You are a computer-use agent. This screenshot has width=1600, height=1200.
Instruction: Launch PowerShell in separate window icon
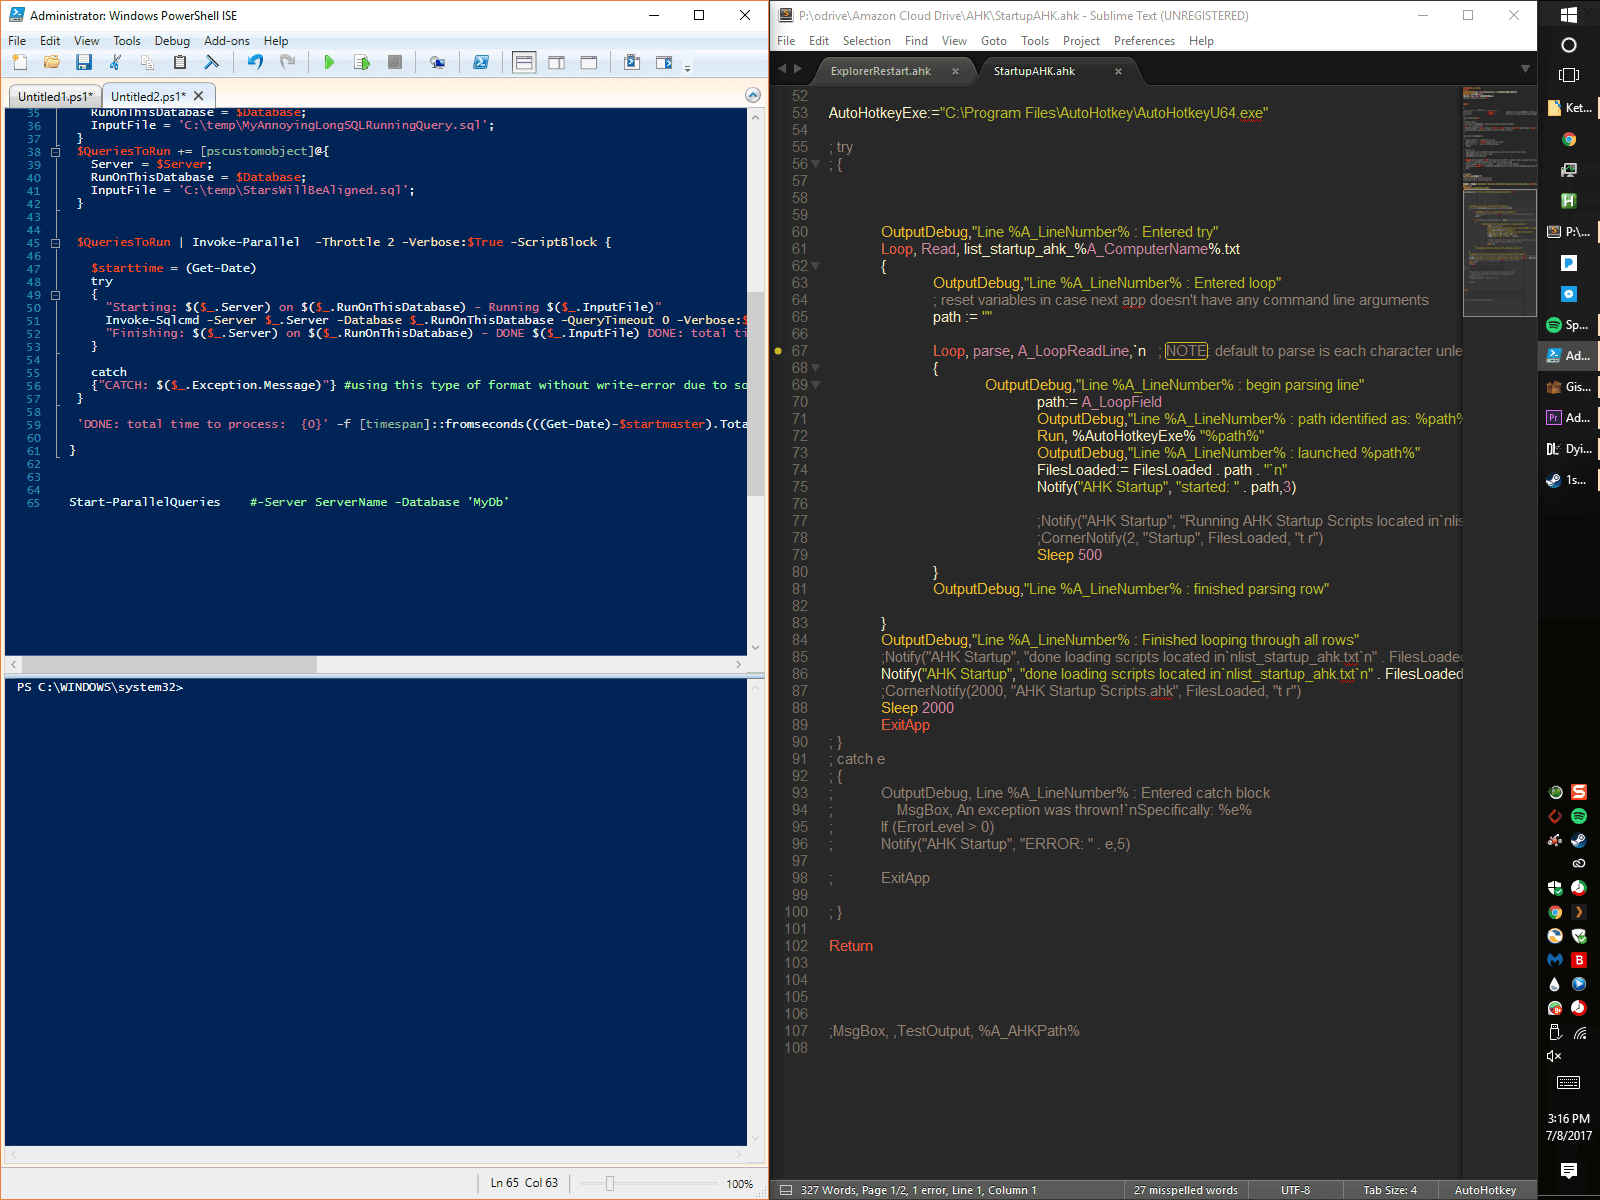480,62
